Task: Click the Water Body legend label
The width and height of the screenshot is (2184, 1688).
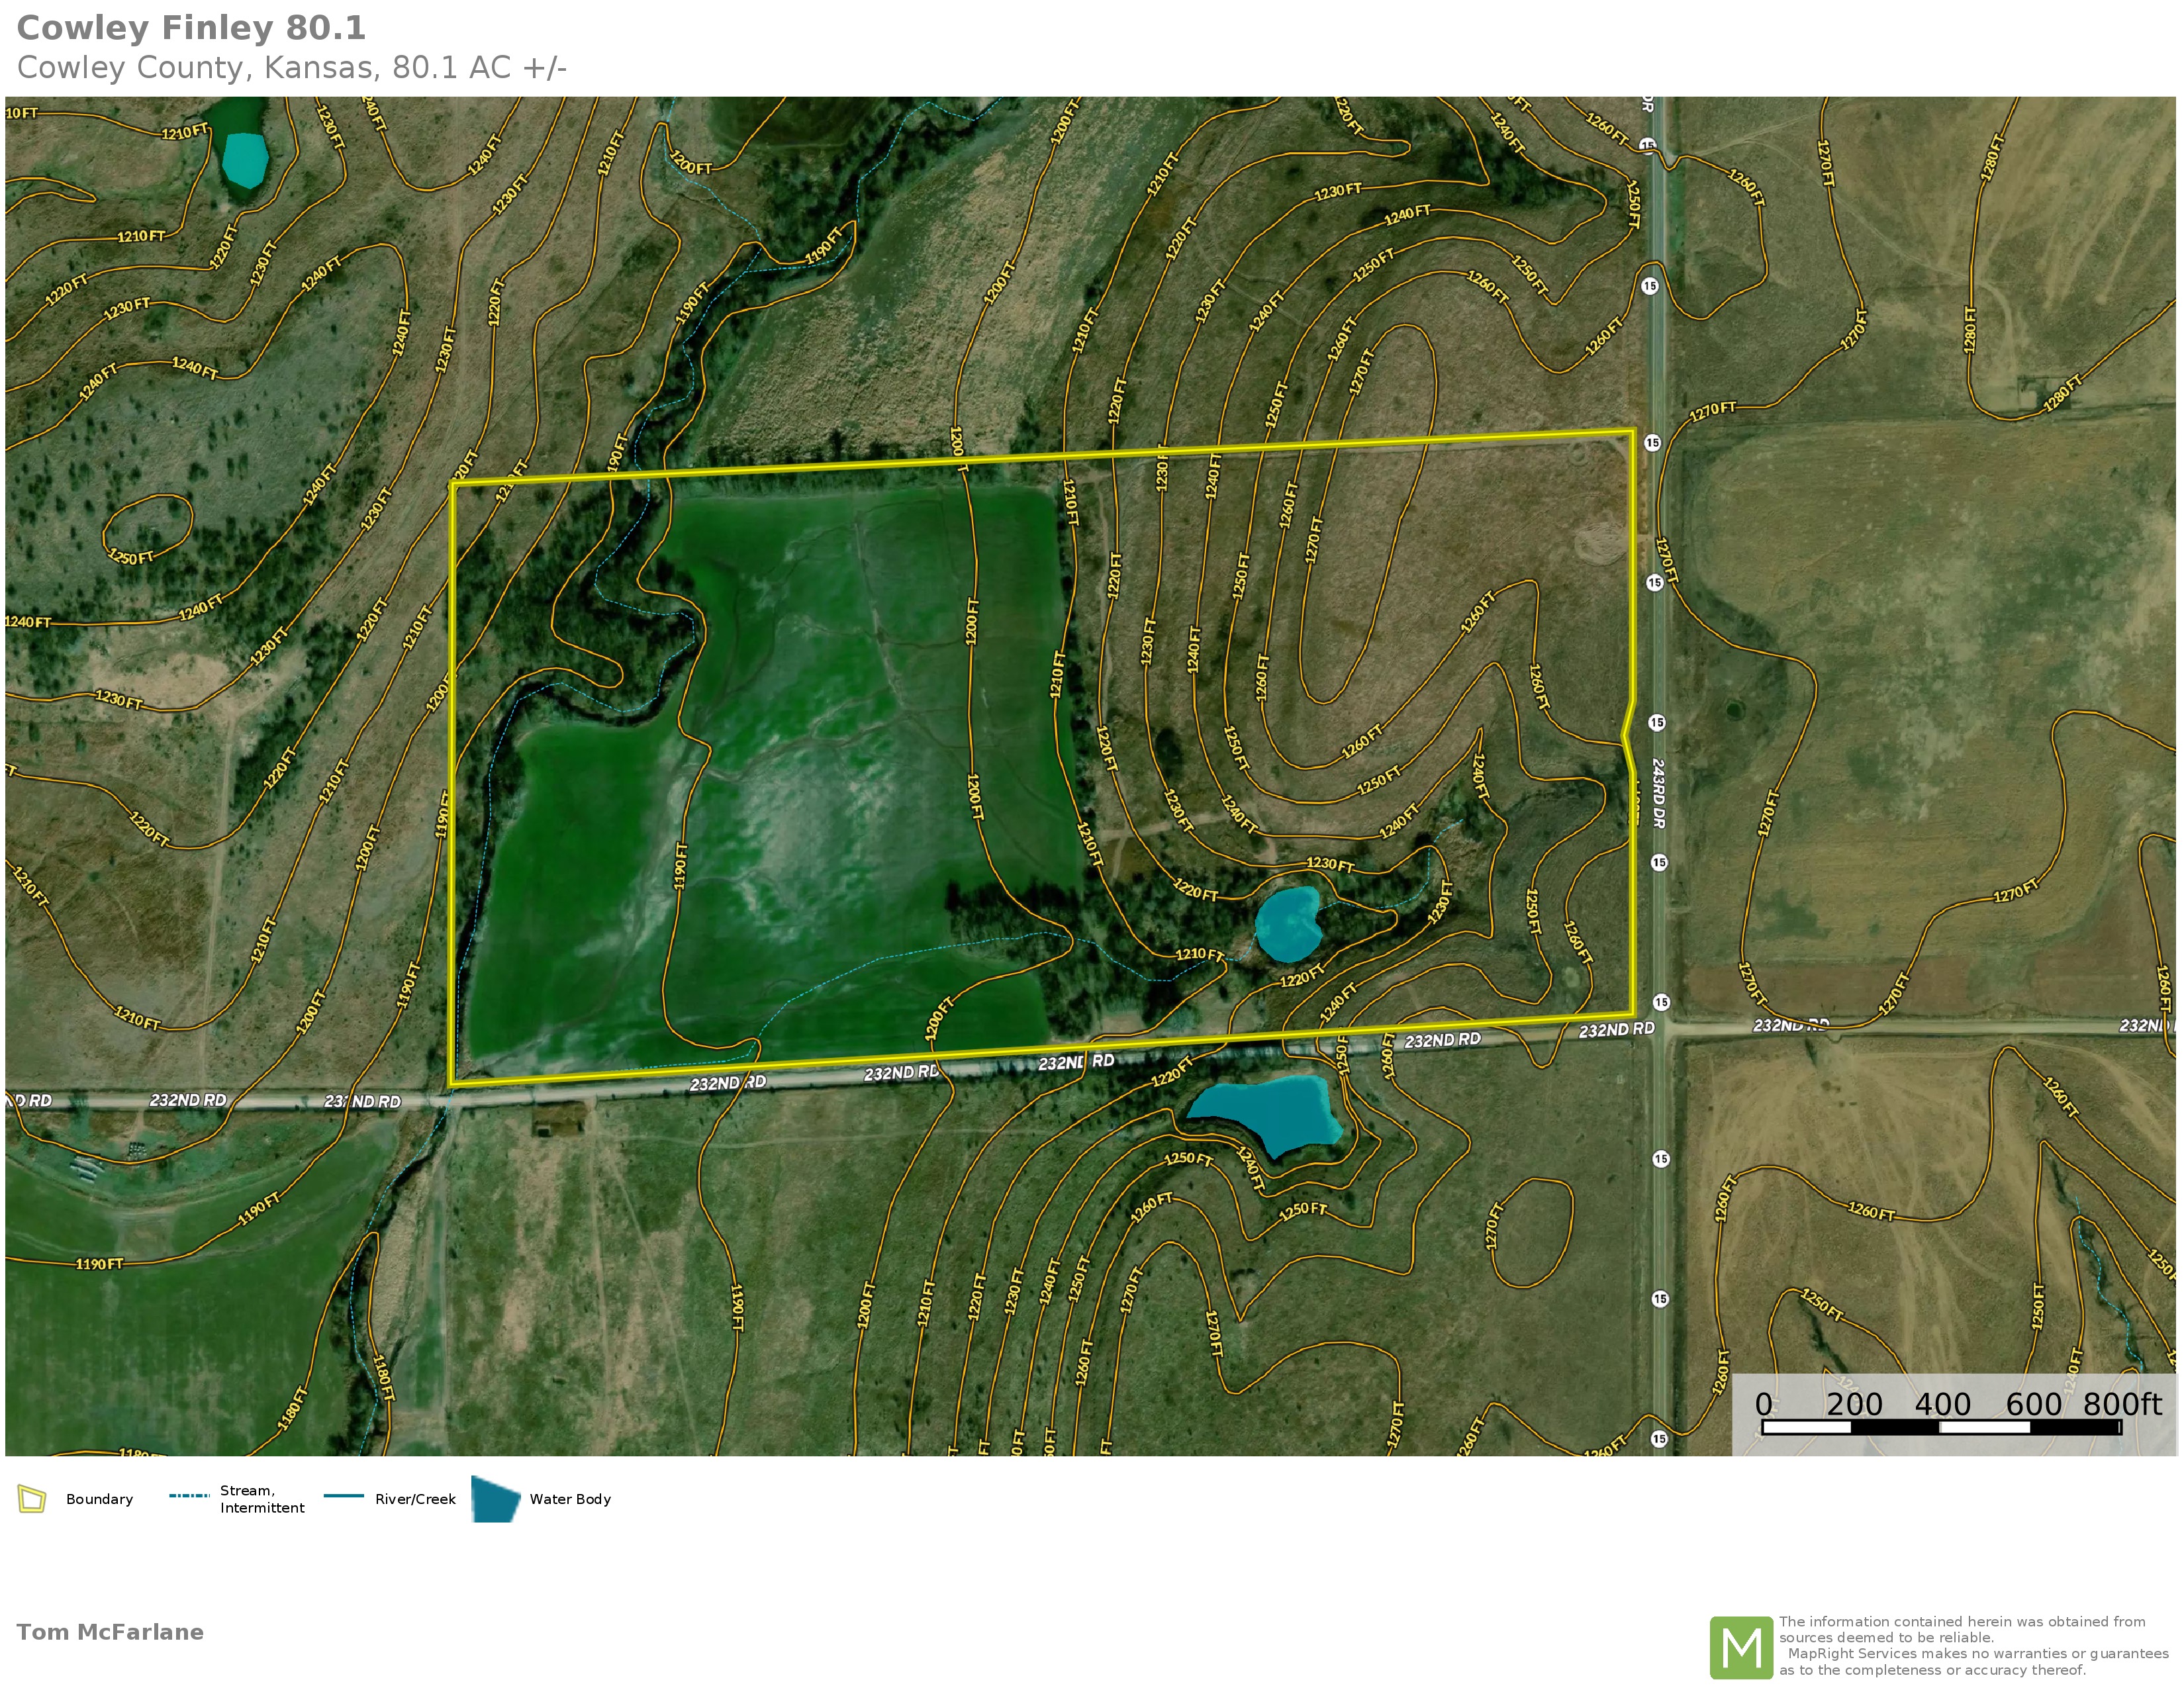Action: point(570,1499)
